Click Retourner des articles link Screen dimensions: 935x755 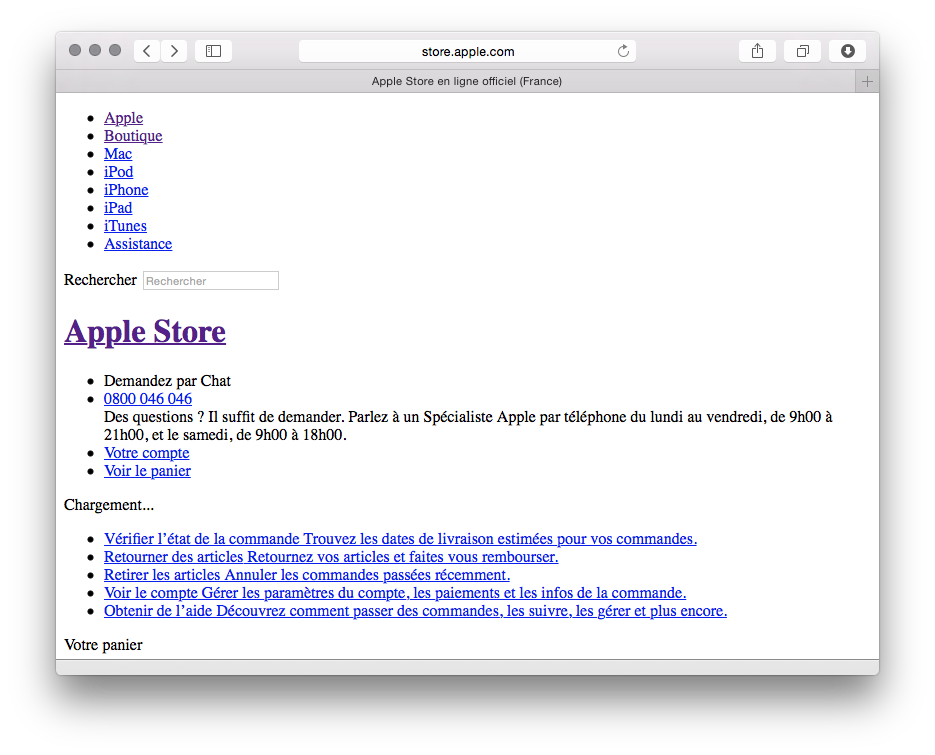(331, 556)
